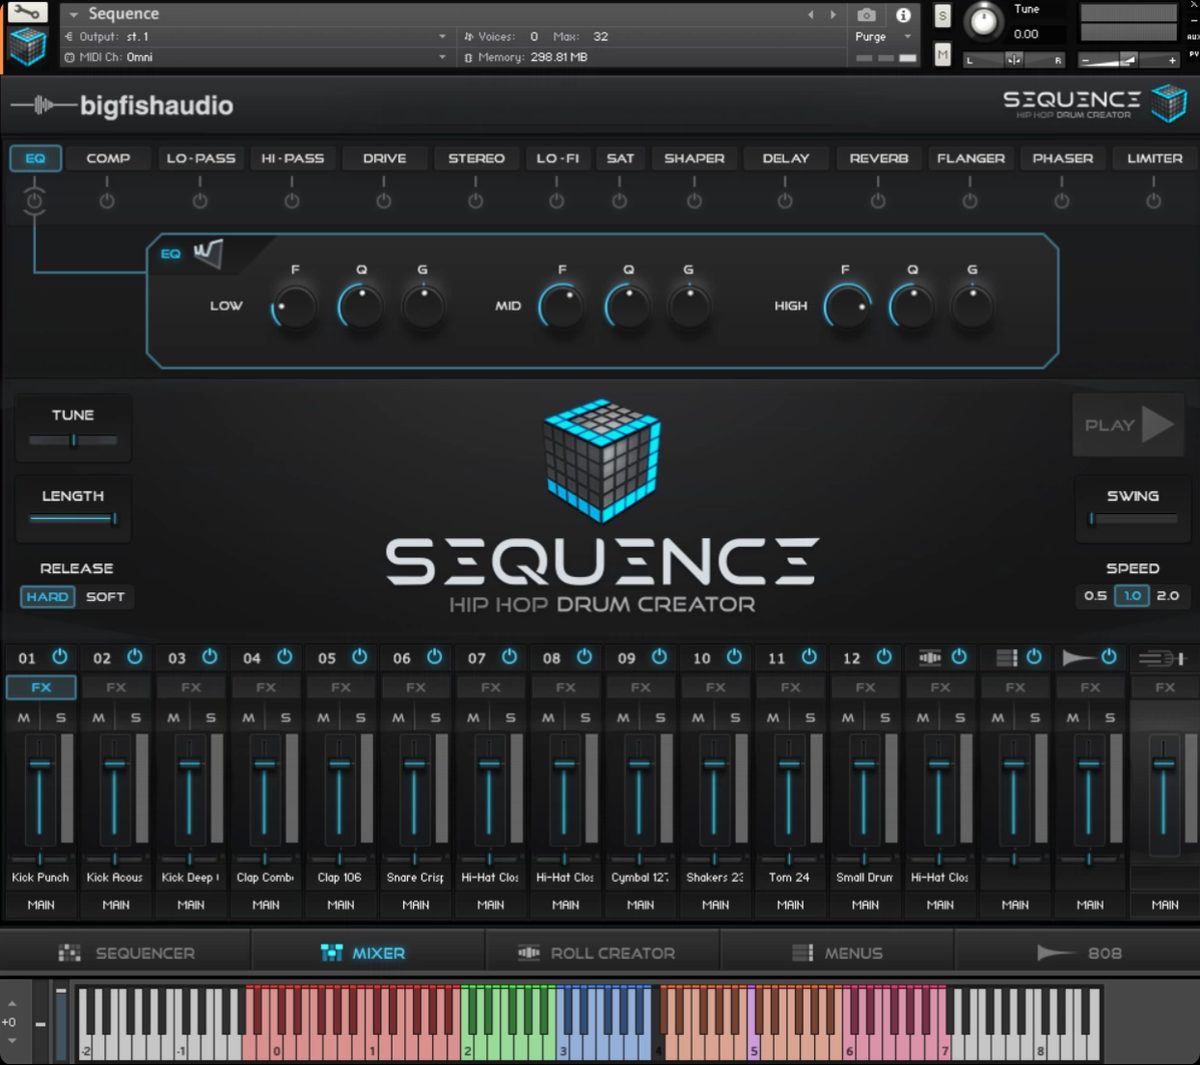The height and width of the screenshot is (1065, 1200).
Task: Open FX for channel 07
Action: click(x=491, y=687)
